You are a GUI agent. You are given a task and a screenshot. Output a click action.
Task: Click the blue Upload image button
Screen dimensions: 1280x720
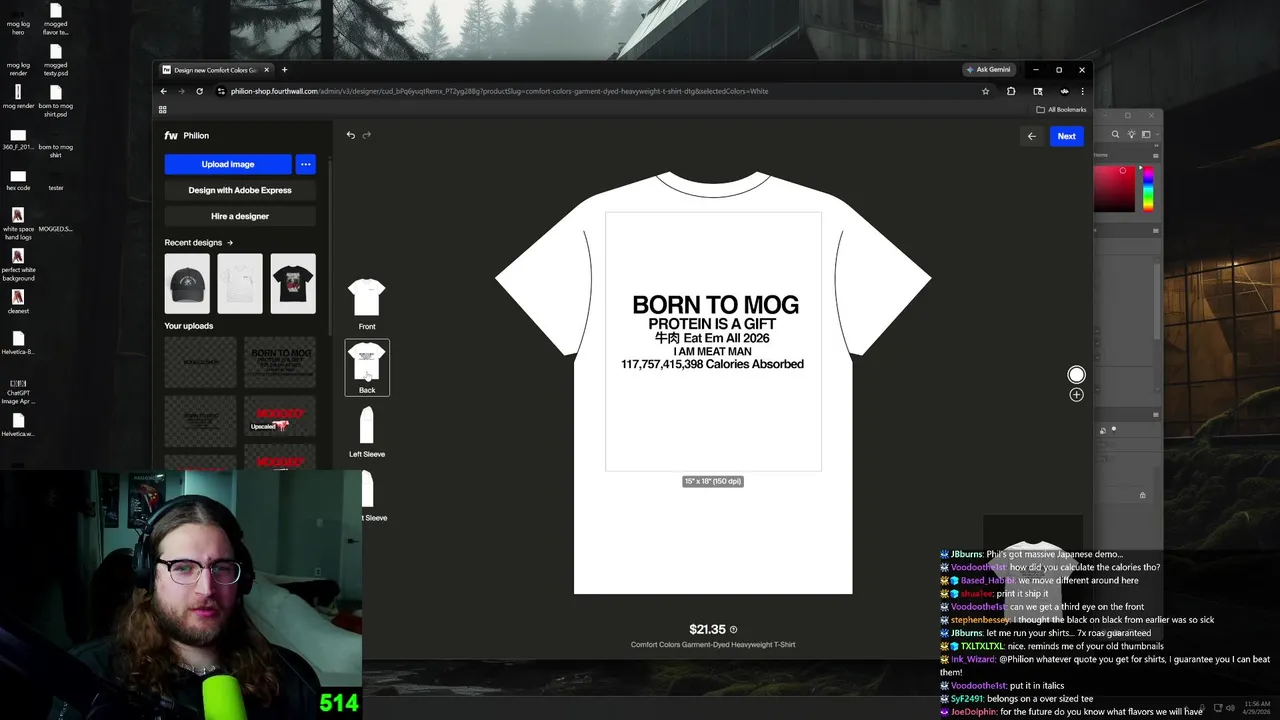pyautogui.click(x=228, y=164)
